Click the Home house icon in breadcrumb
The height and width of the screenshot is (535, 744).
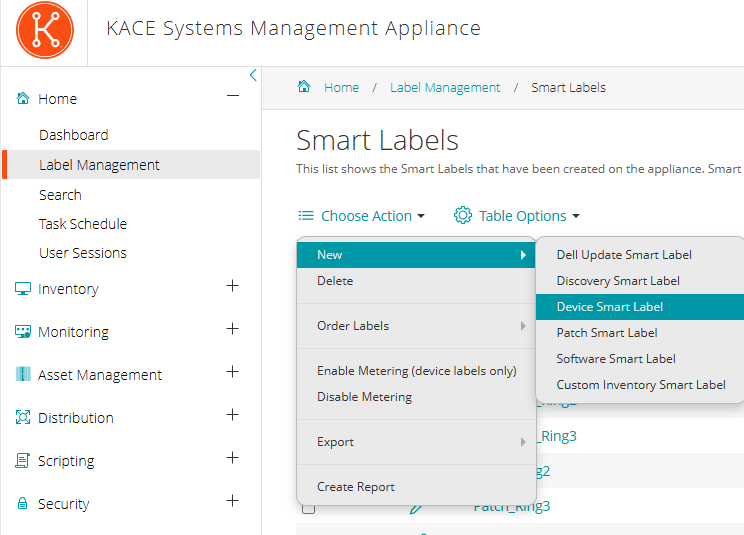pos(304,87)
